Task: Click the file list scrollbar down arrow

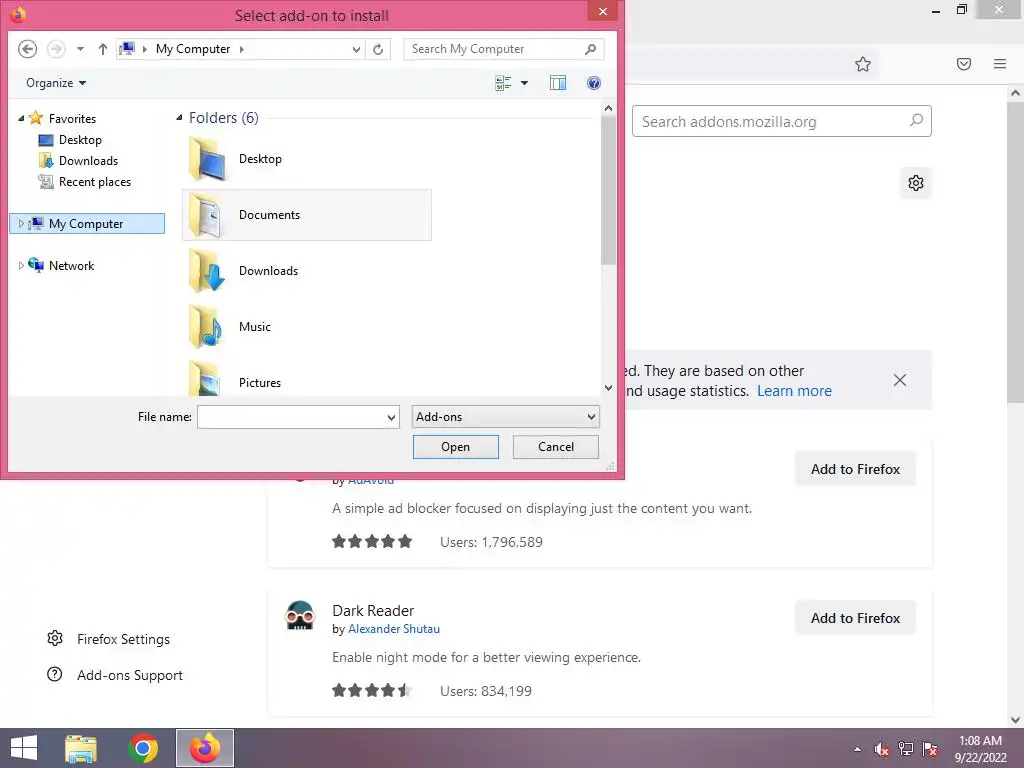Action: coord(609,387)
